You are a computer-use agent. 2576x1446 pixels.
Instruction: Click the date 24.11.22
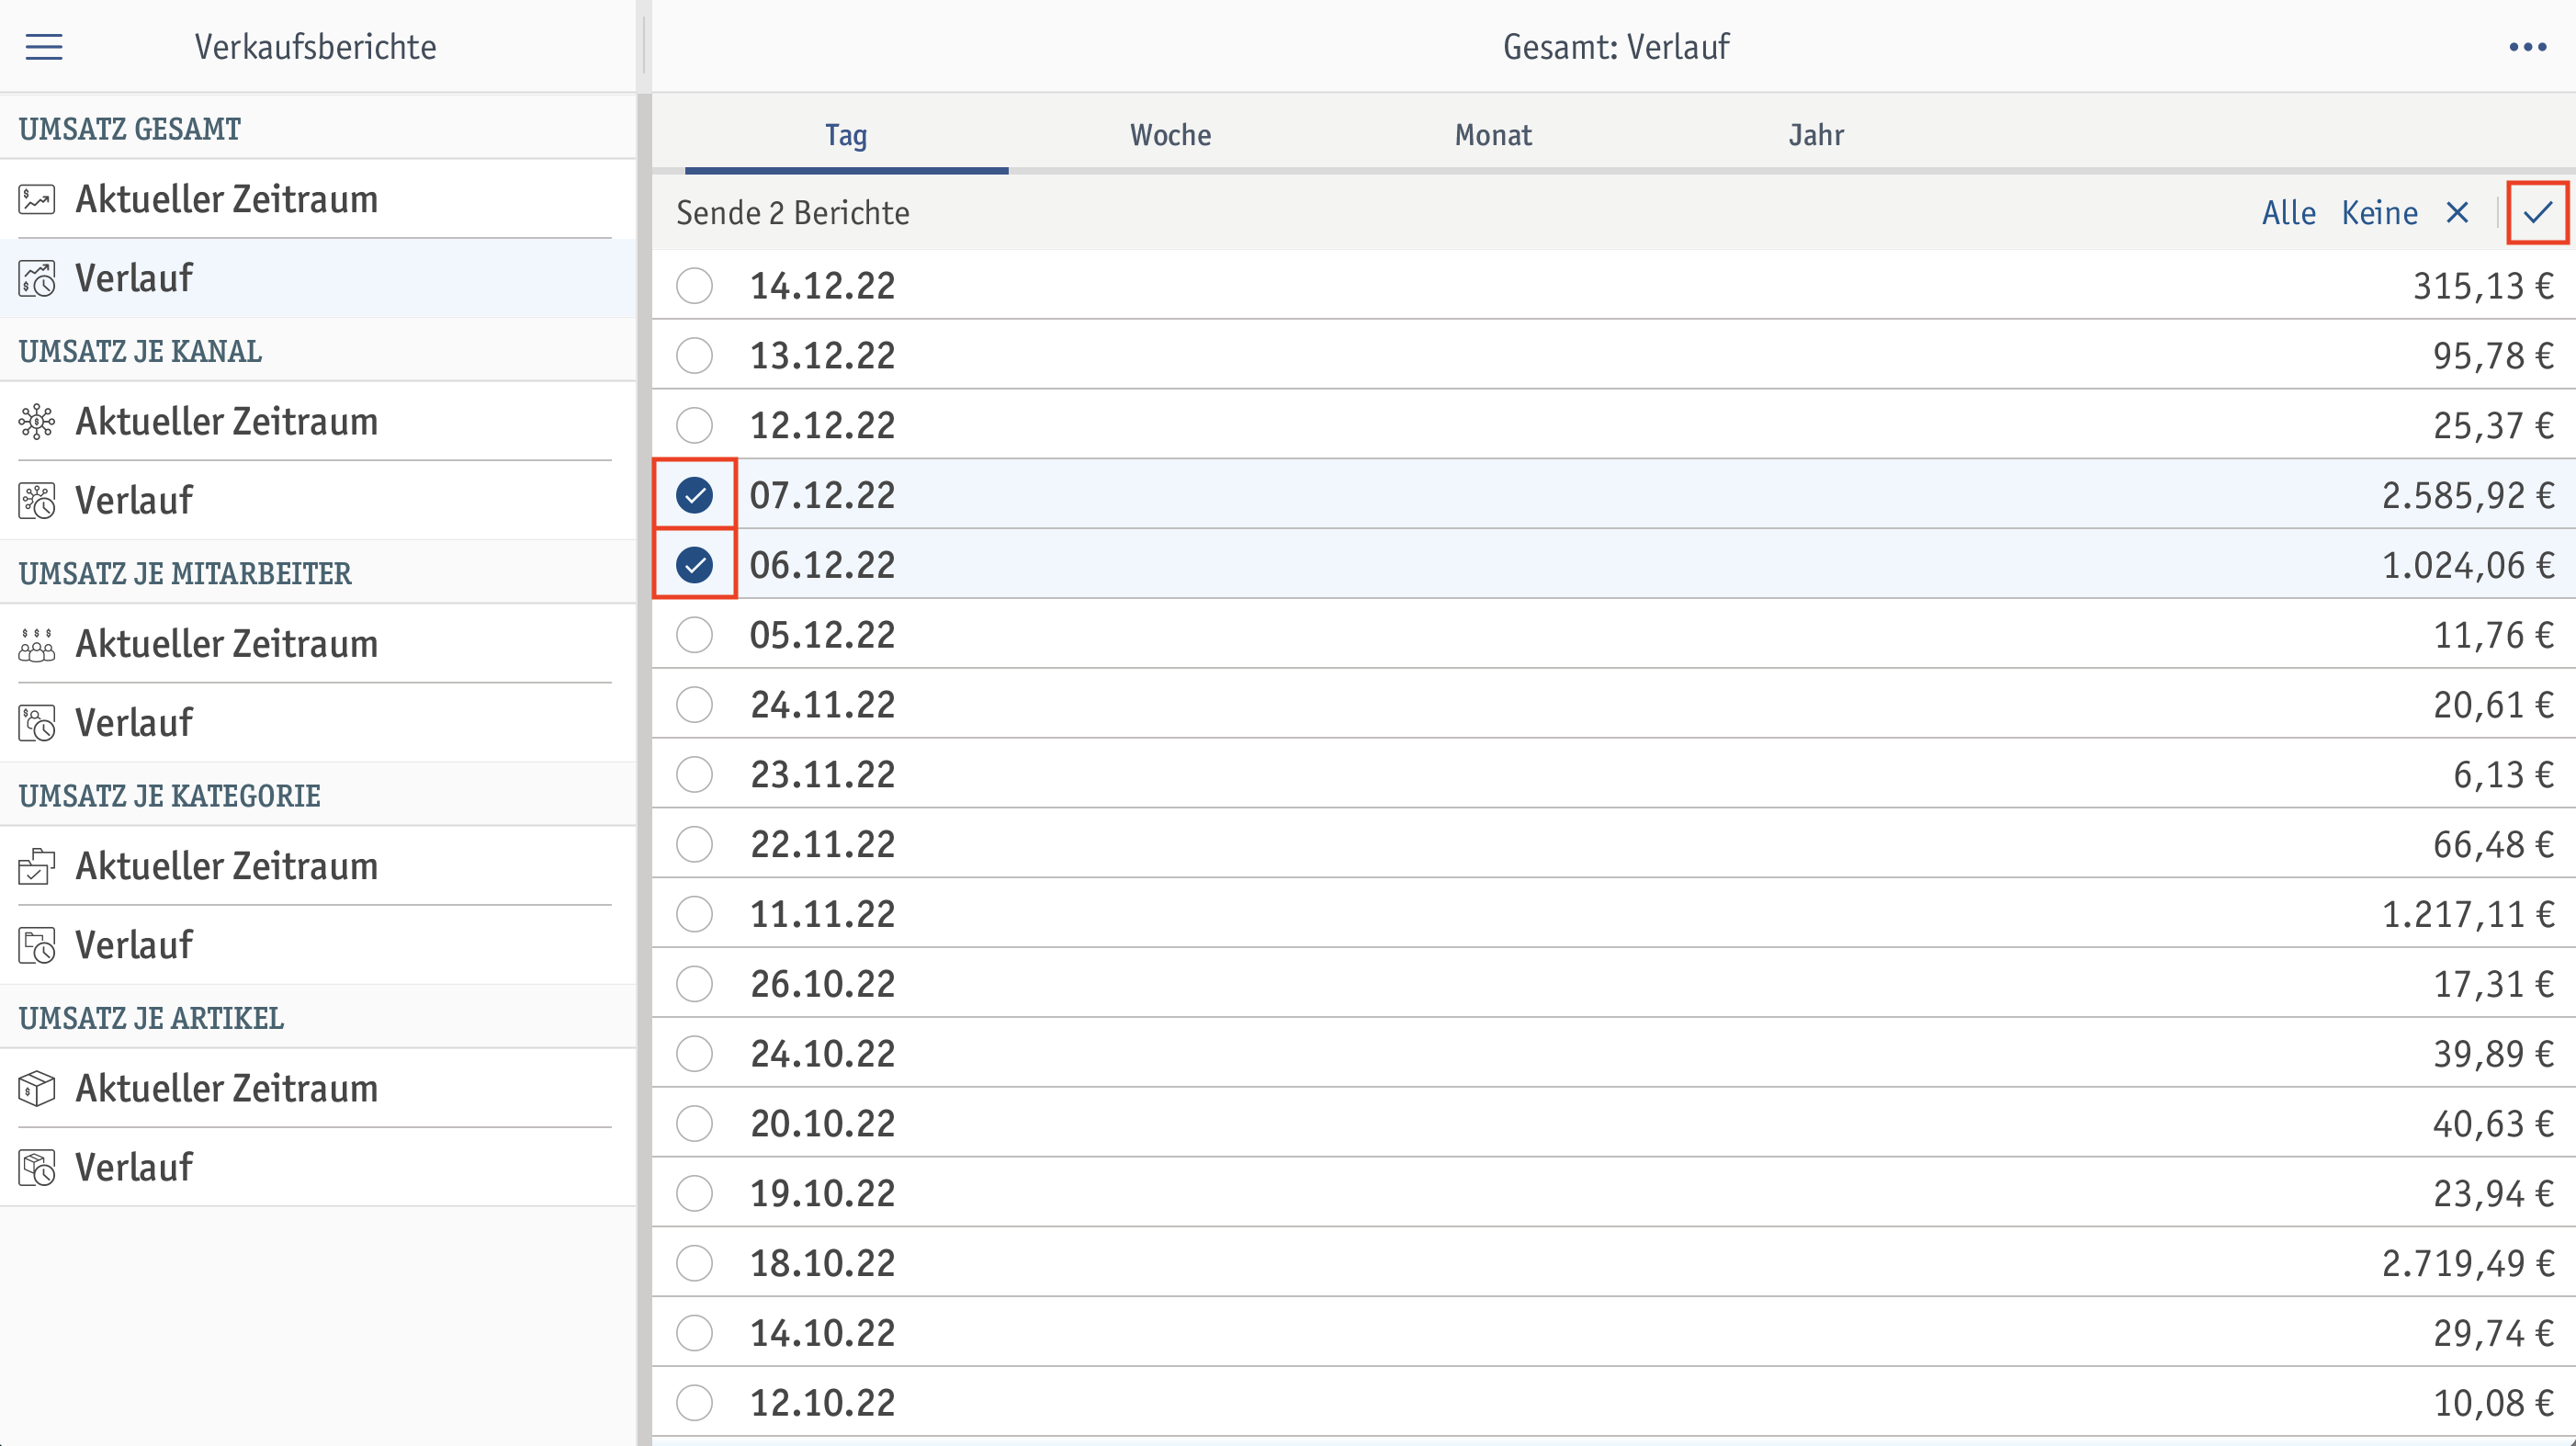click(823, 705)
